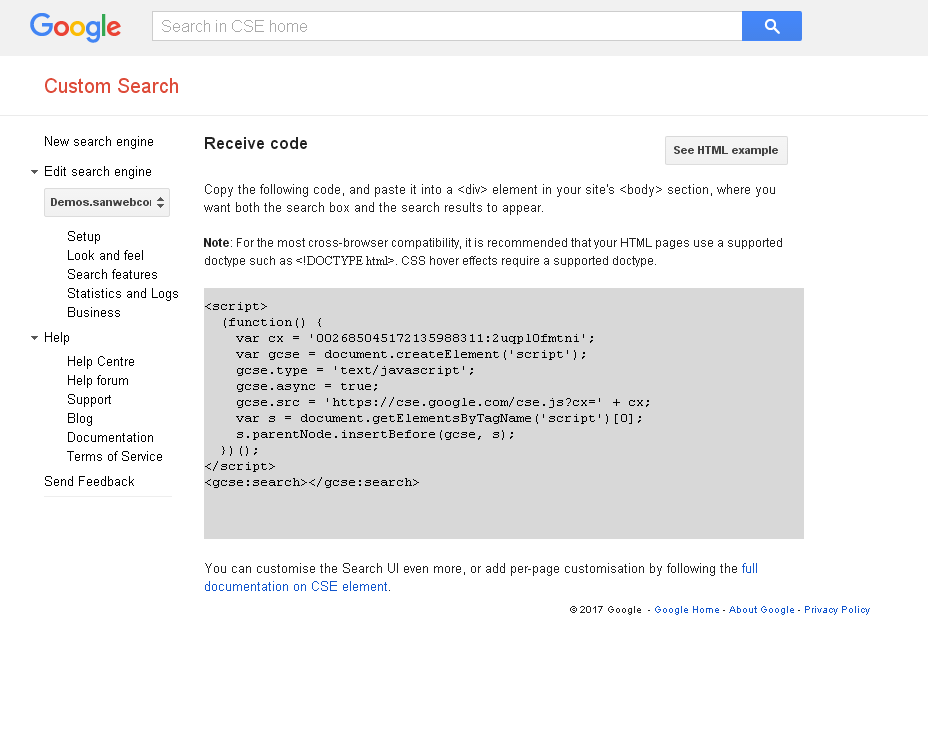The image size is (928, 743).
Task: Open Terms of Service
Action: pyautogui.click(x=115, y=456)
